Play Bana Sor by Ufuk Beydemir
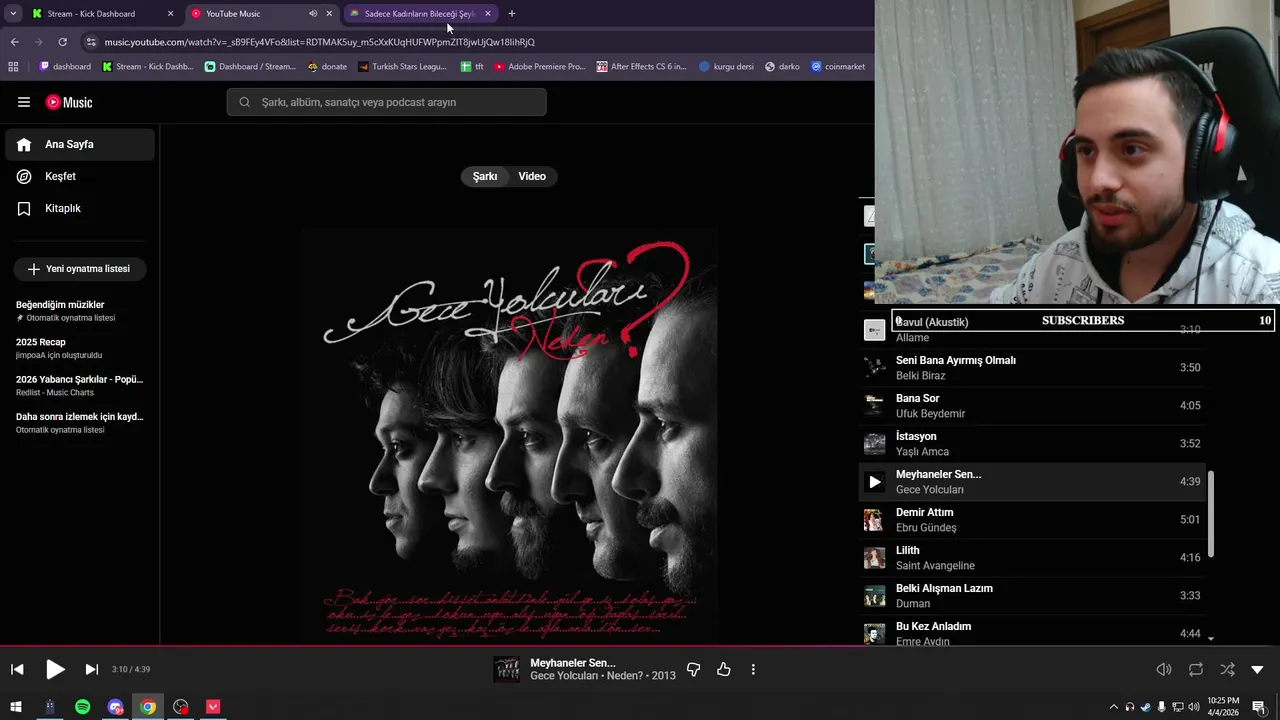 pos(1033,405)
